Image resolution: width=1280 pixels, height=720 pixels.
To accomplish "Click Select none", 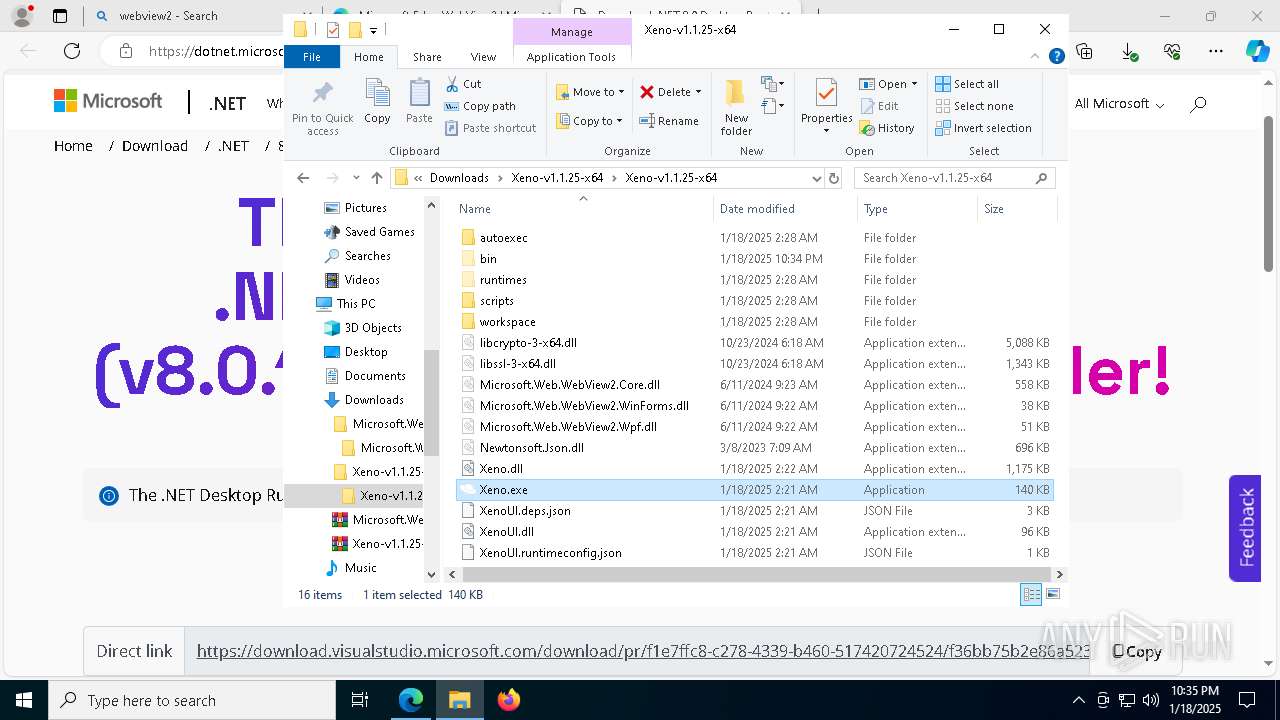I will [974, 106].
